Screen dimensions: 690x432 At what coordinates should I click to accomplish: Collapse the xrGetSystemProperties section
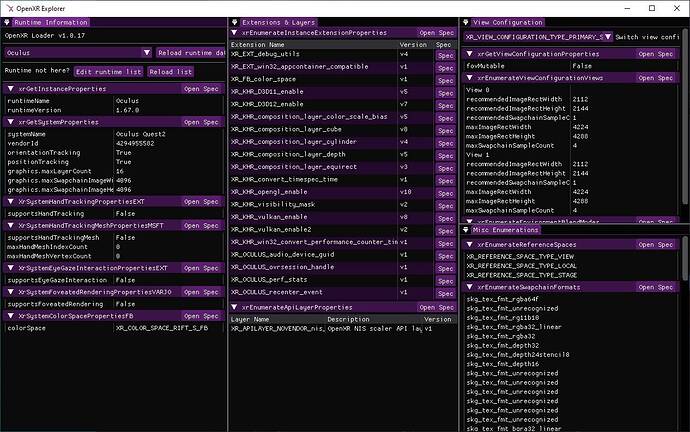point(11,122)
